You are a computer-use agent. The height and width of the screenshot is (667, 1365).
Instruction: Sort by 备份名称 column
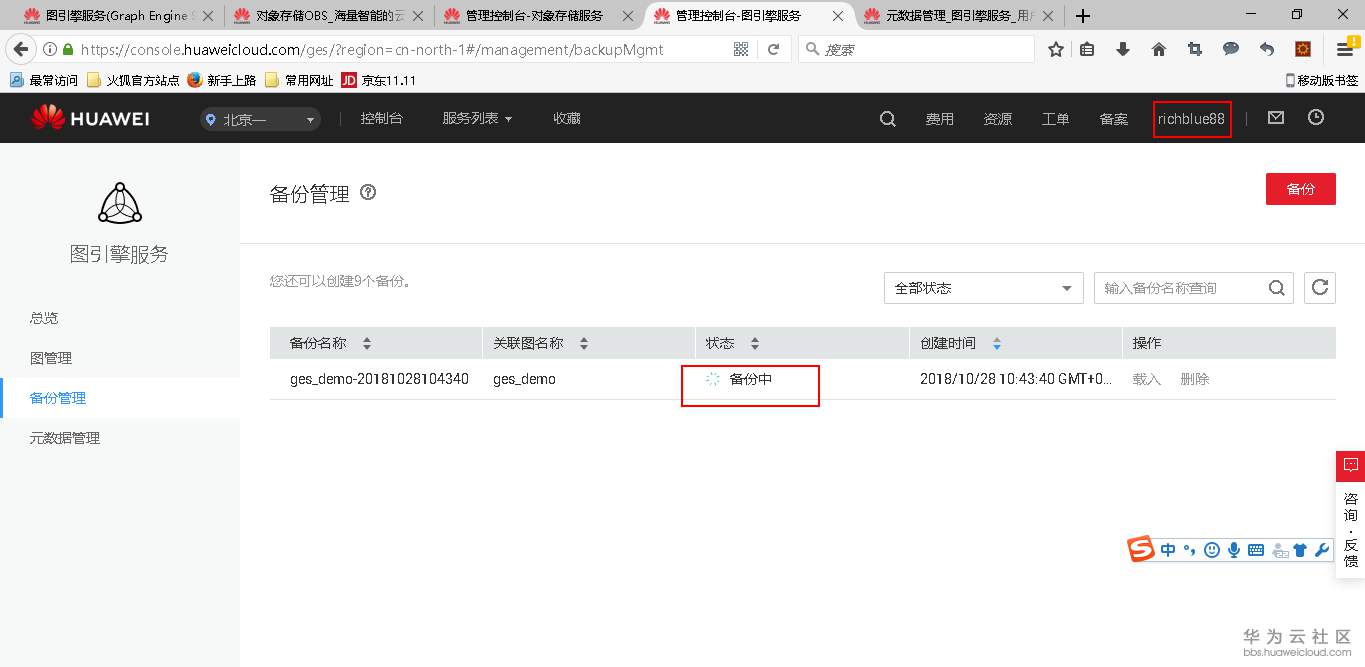pyautogui.click(x=367, y=343)
